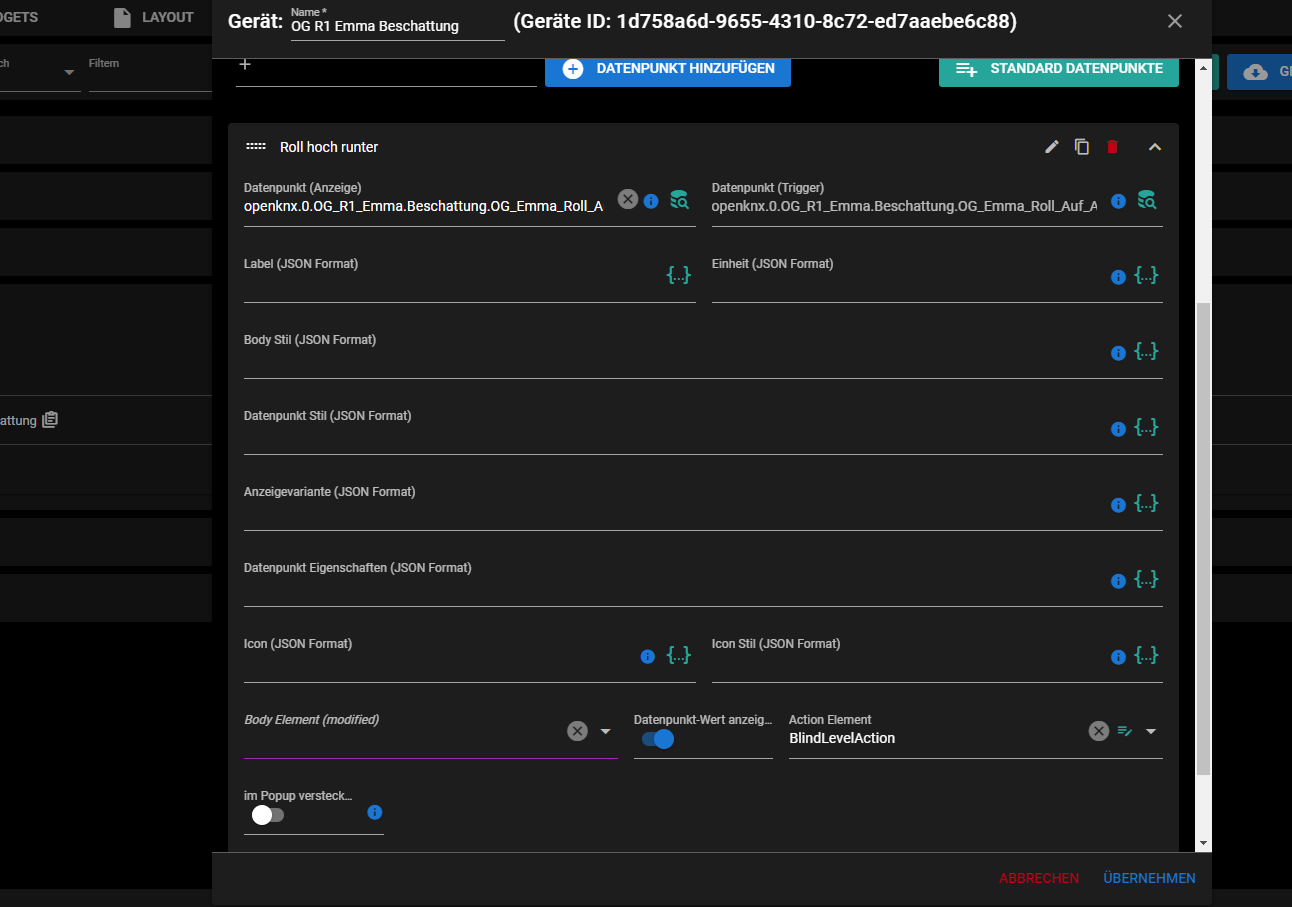
Task: Click ÜBERNEHMEN to apply changes
Action: pos(1149,878)
